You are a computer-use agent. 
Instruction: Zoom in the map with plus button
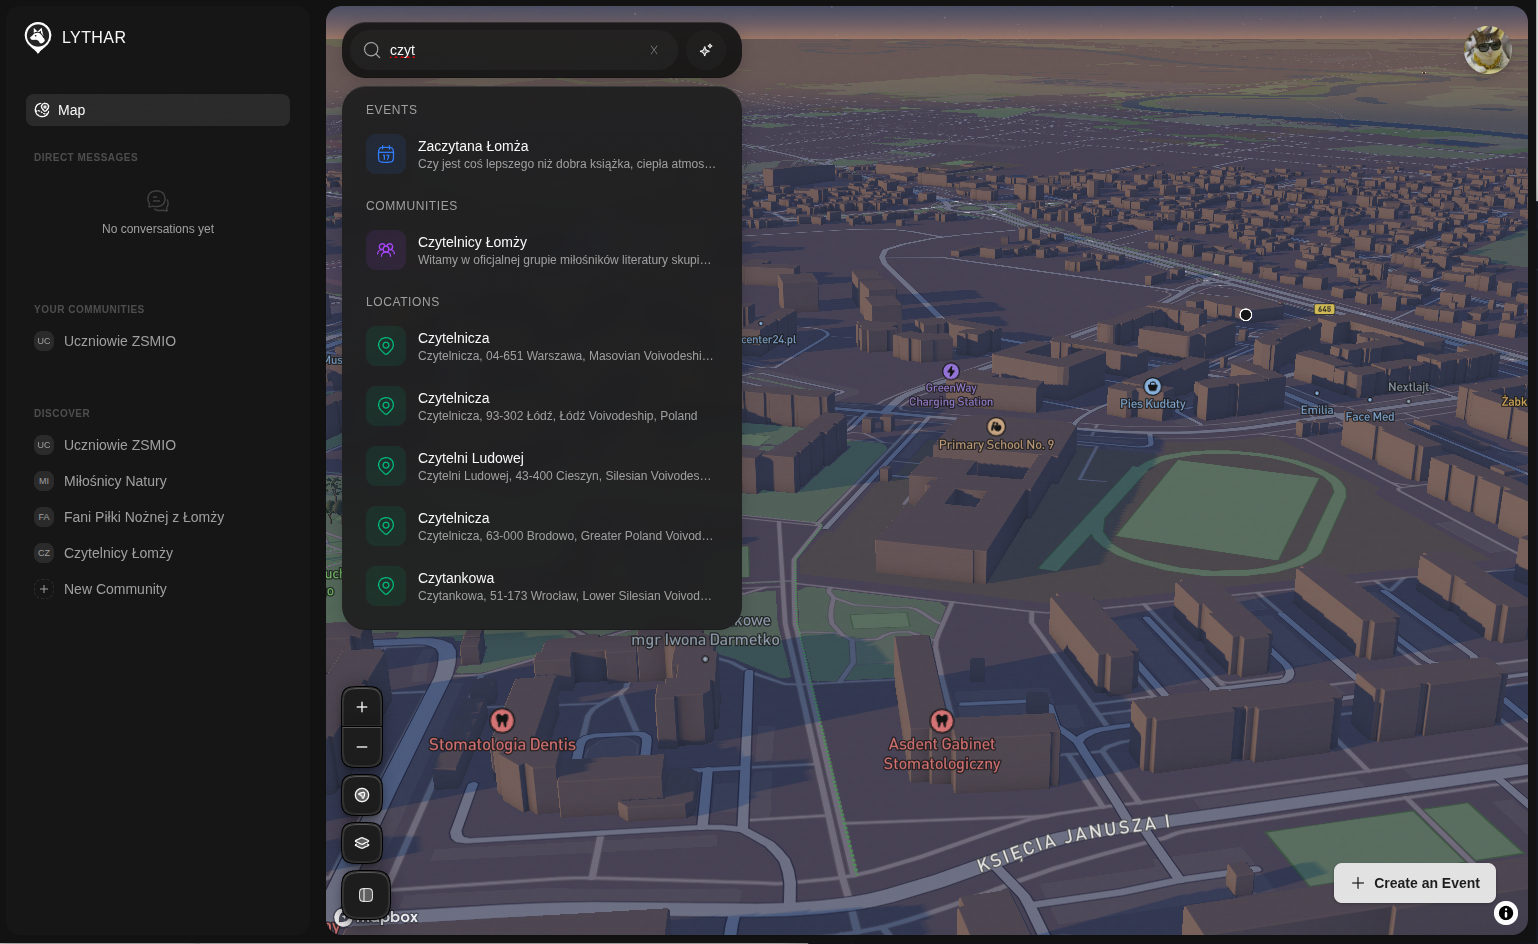tap(362, 707)
